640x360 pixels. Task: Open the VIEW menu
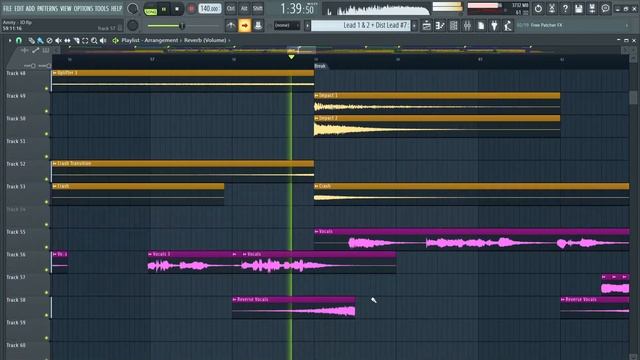click(x=66, y=8)
